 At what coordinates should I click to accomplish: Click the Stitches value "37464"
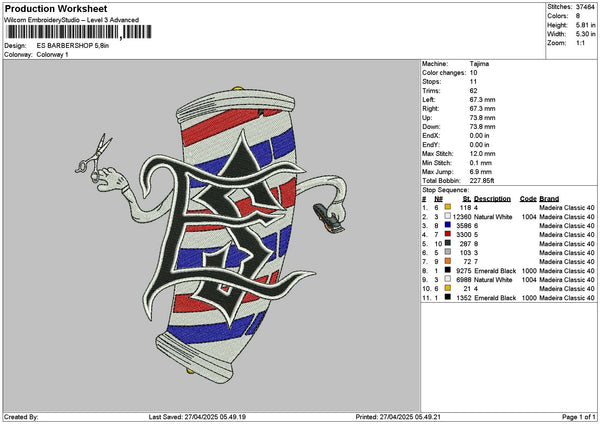click(585, 7)
